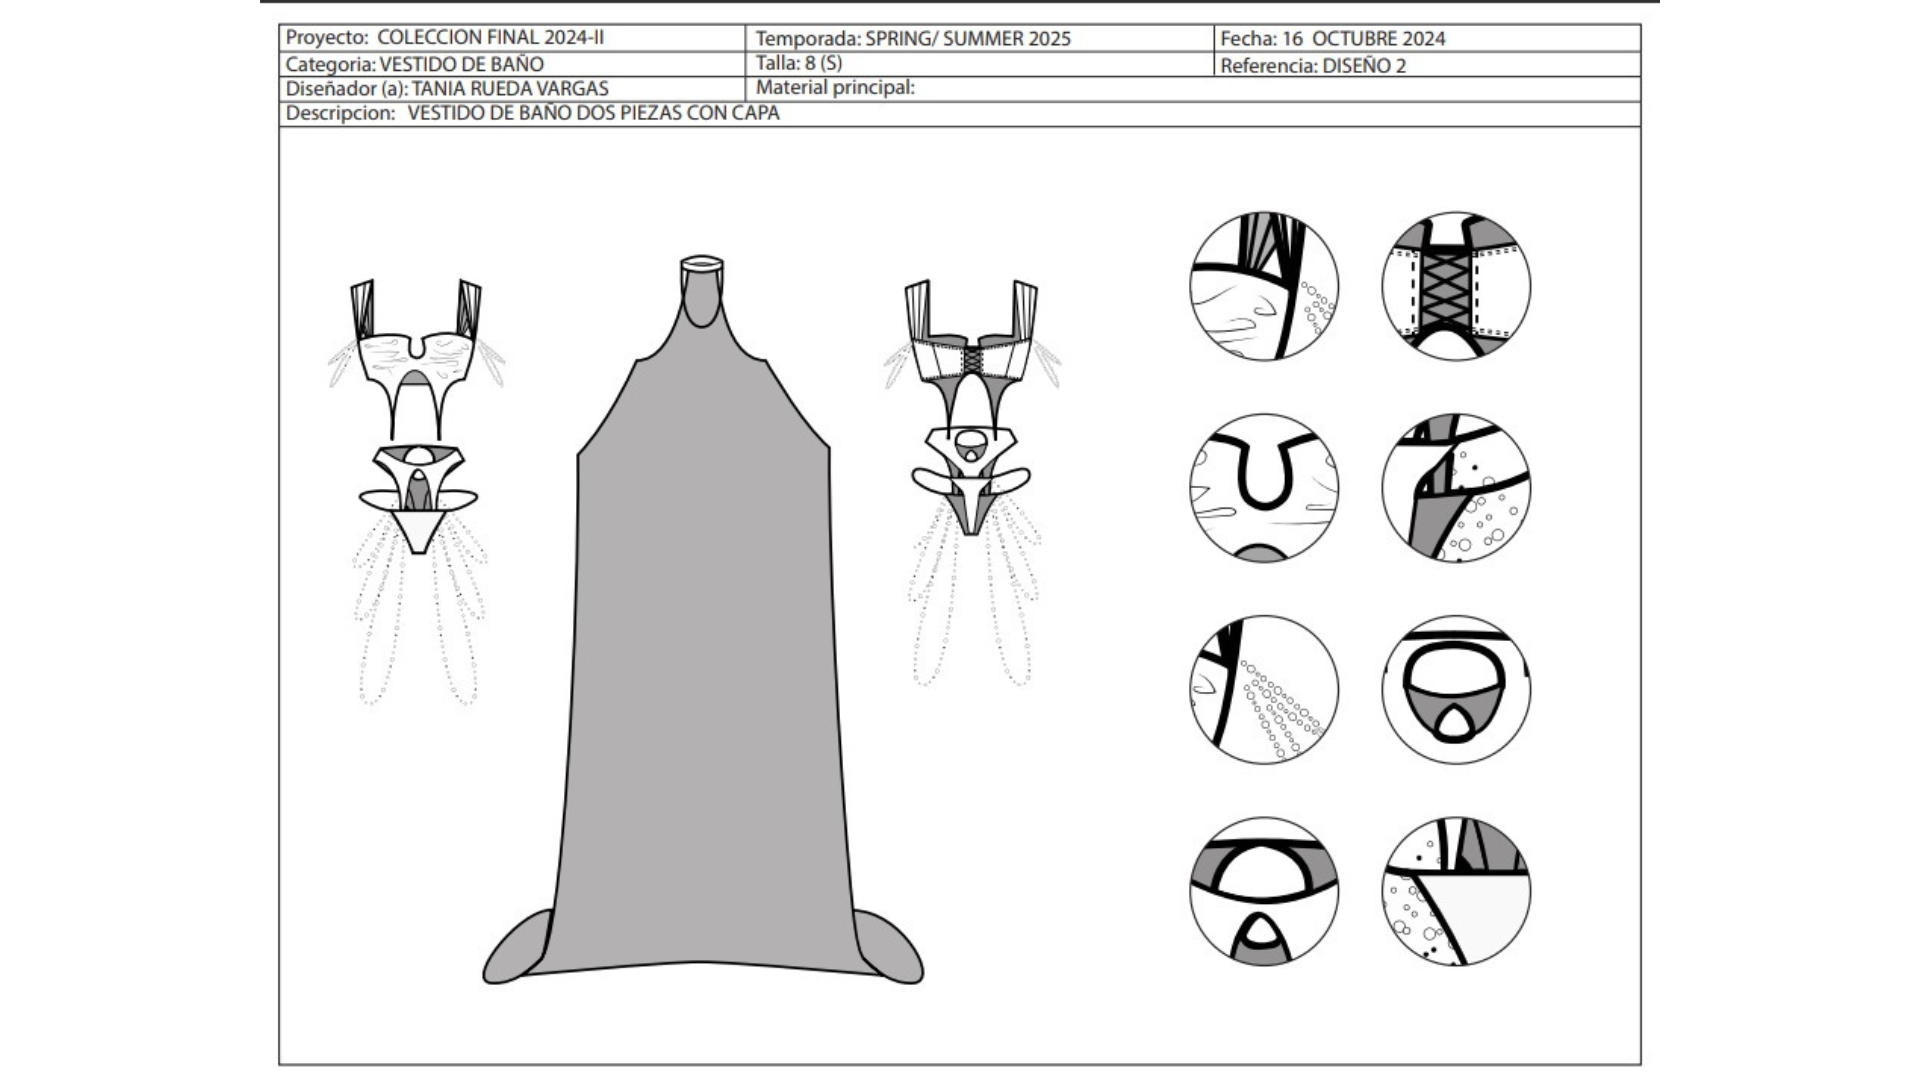Viewport: 1920px width, 1080px height.
Task: Select the U-shaped neckline detail circle
Action: point(1264,488)
